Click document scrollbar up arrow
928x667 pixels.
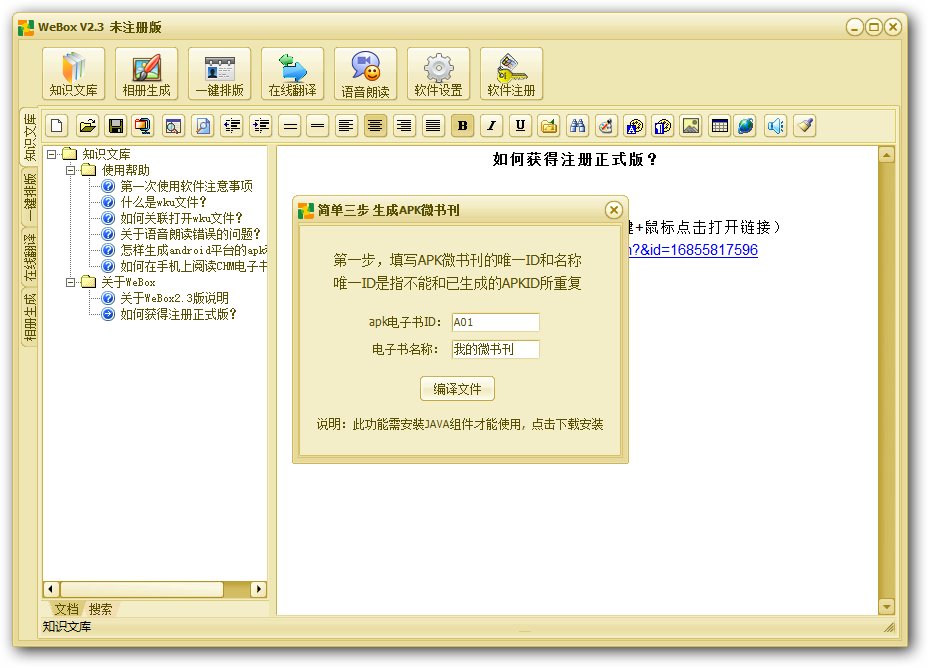pyautogui.click(x=886, y=154)
